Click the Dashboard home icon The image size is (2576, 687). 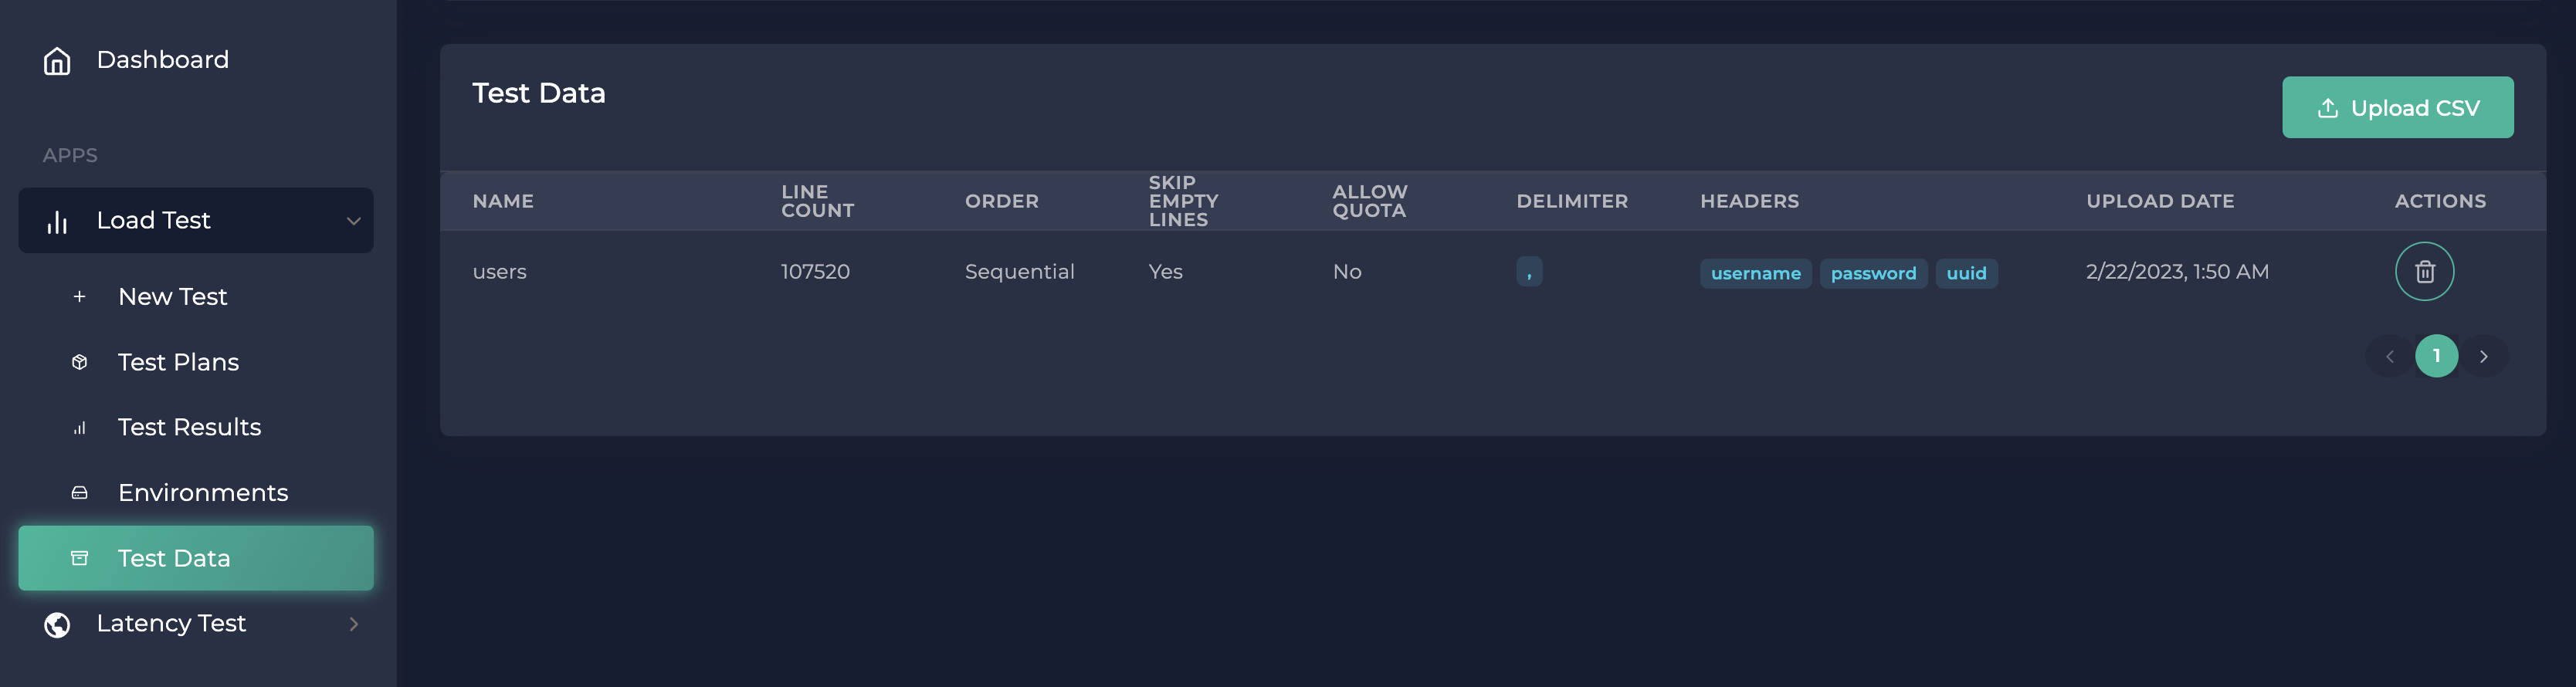pyautogui.click(x=57, y=61)
